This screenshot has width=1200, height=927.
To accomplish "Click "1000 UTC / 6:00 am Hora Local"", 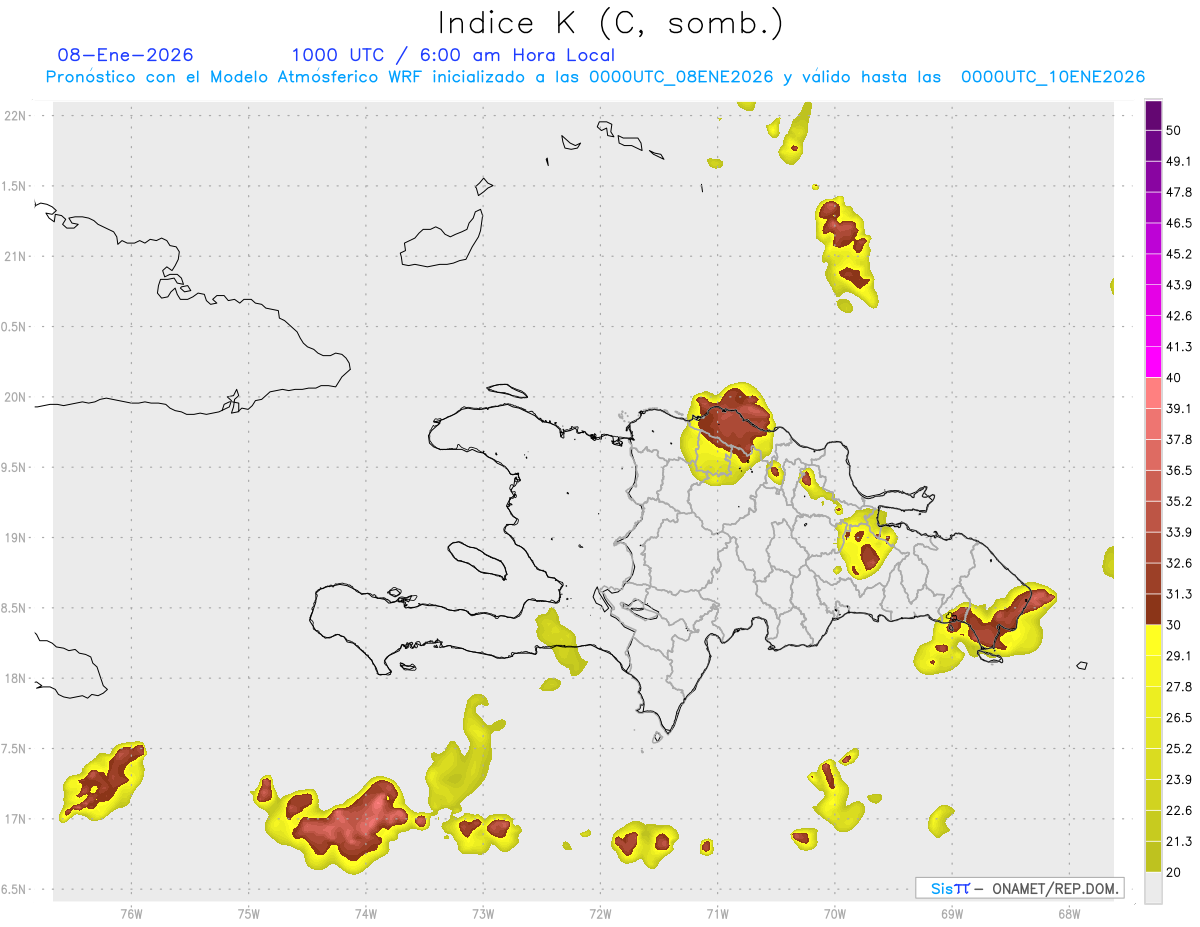I will [453, 55].
